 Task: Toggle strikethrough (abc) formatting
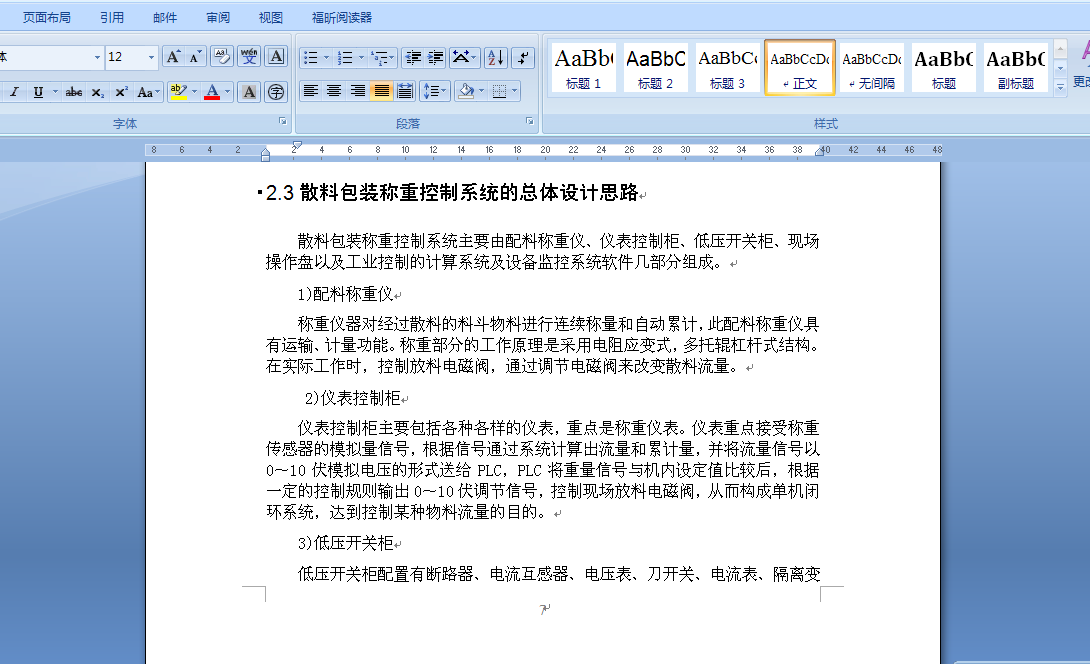click(x=74, y=92)
